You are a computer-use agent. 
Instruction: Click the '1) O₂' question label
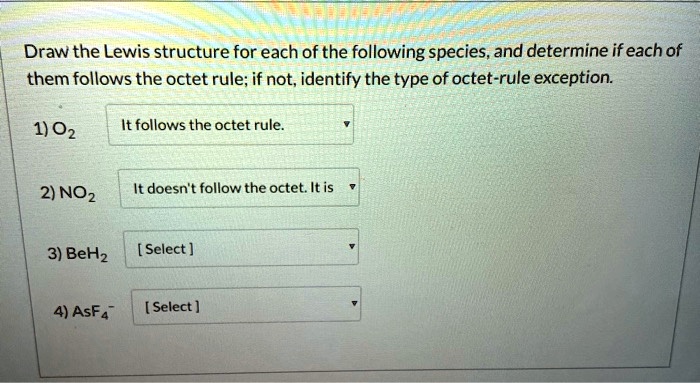click(x=55, y=130)
